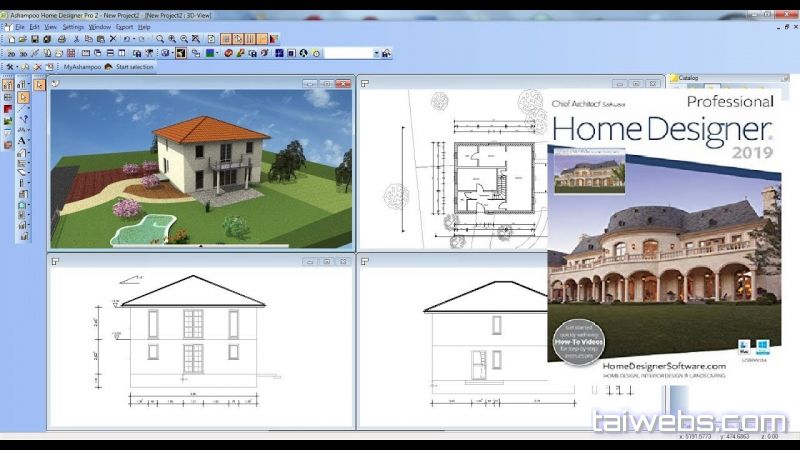
Task: Click the red ball render icon
Action: 229,53
